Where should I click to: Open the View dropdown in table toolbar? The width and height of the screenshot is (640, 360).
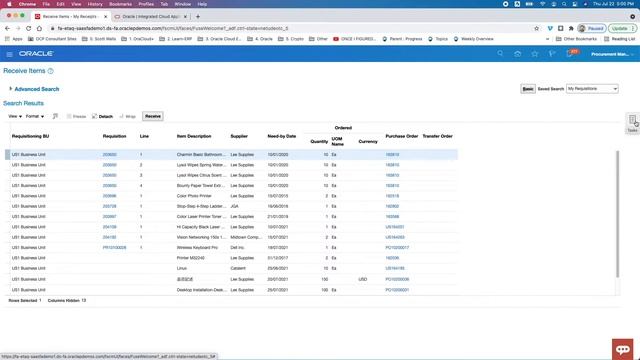[15, 116]
